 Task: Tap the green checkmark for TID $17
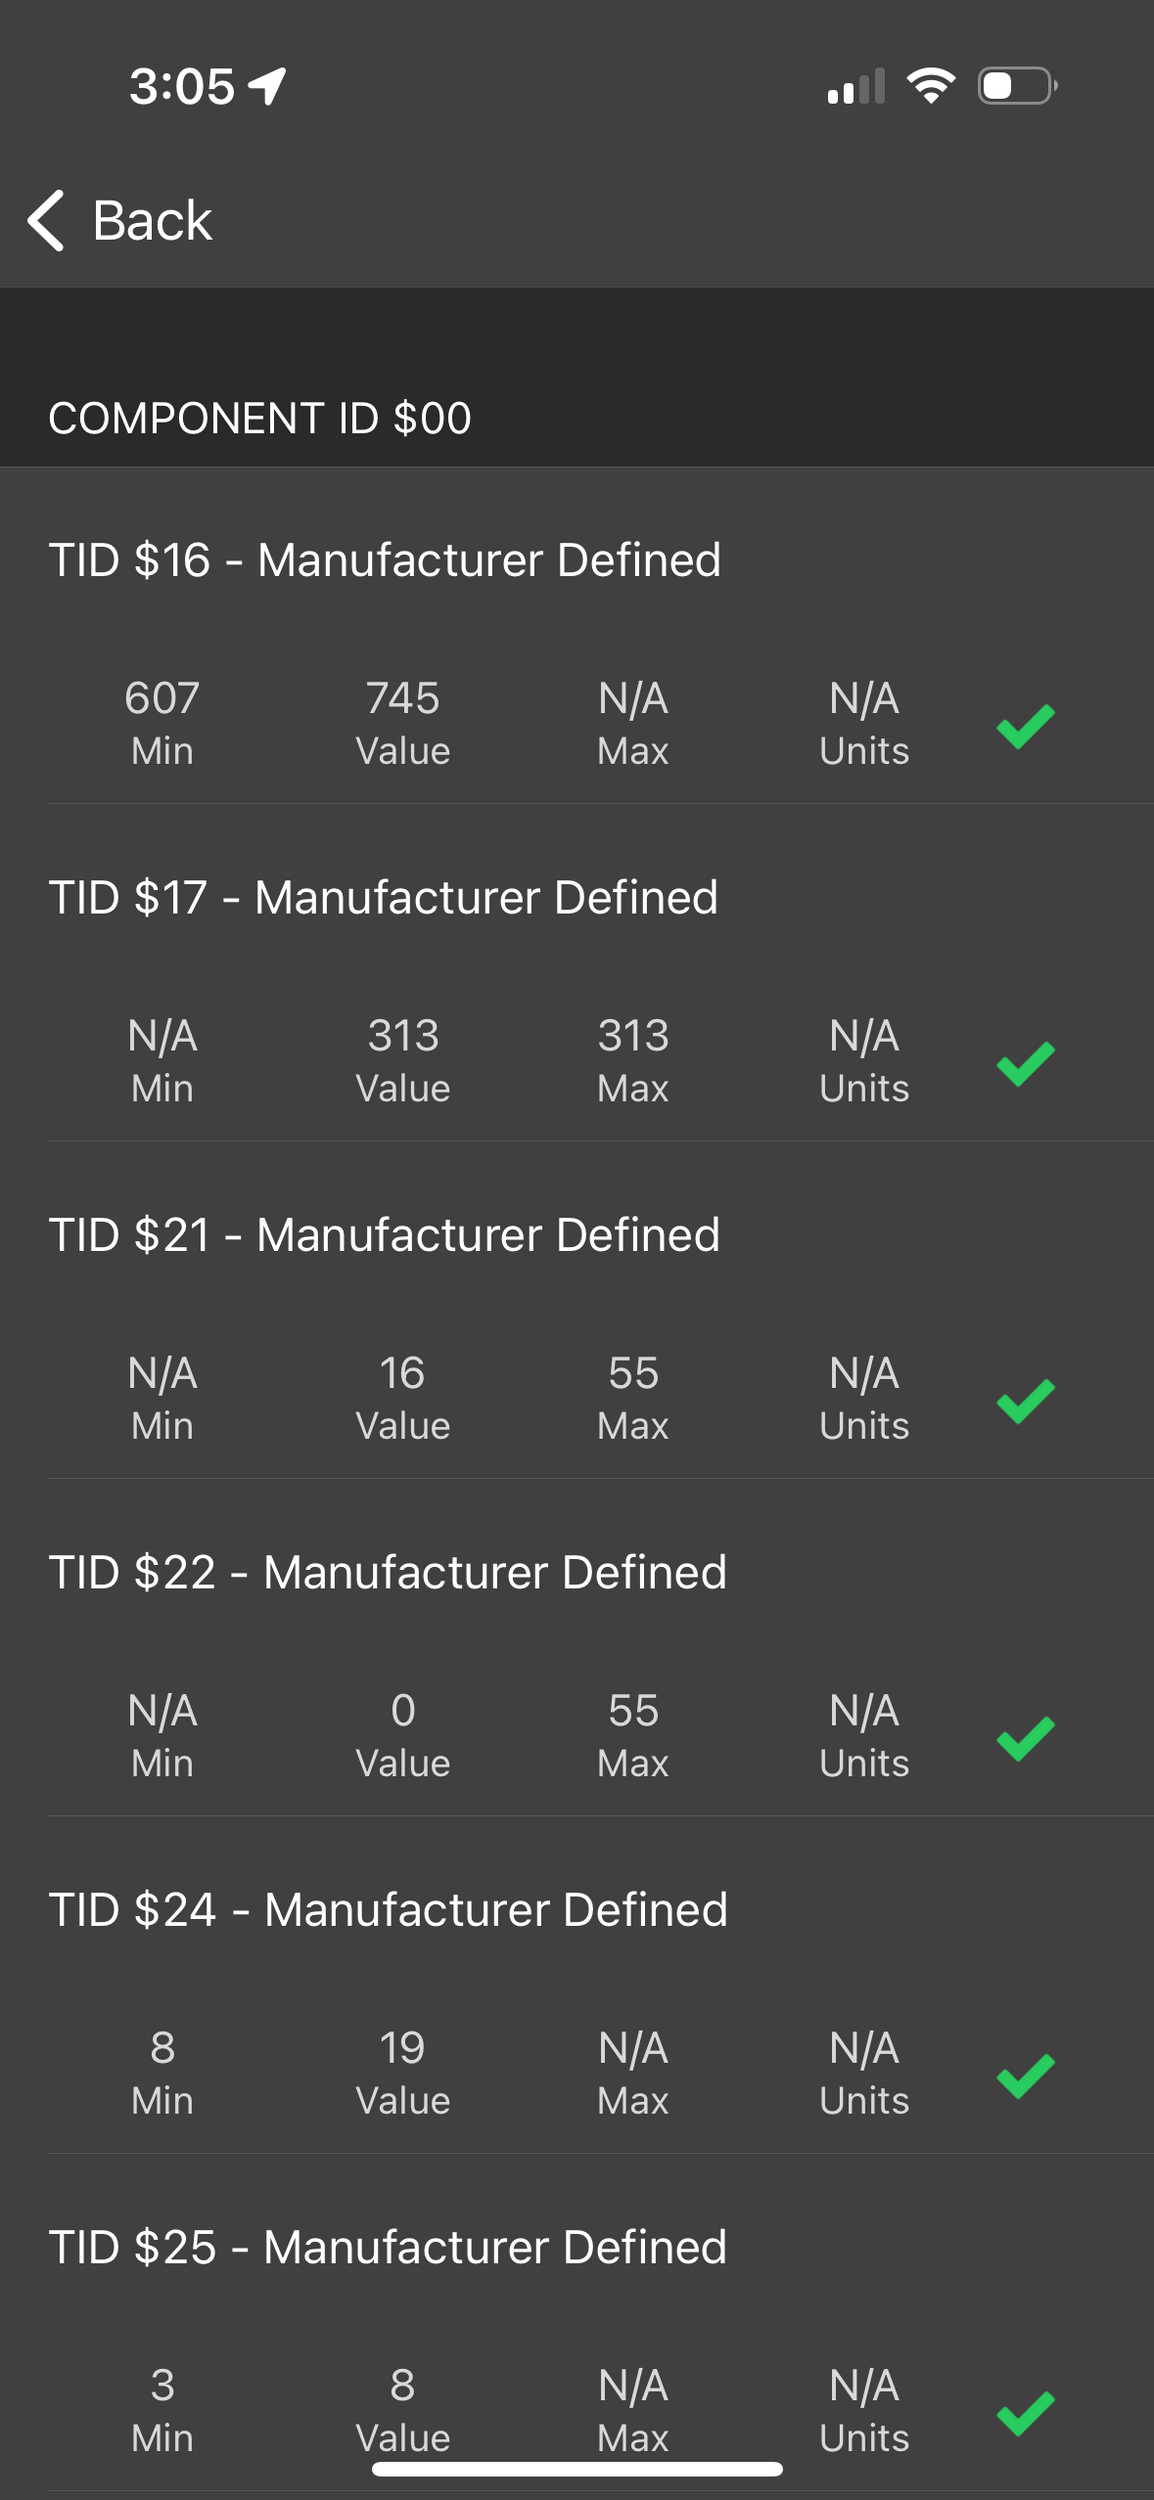tap(1026, 1063)
